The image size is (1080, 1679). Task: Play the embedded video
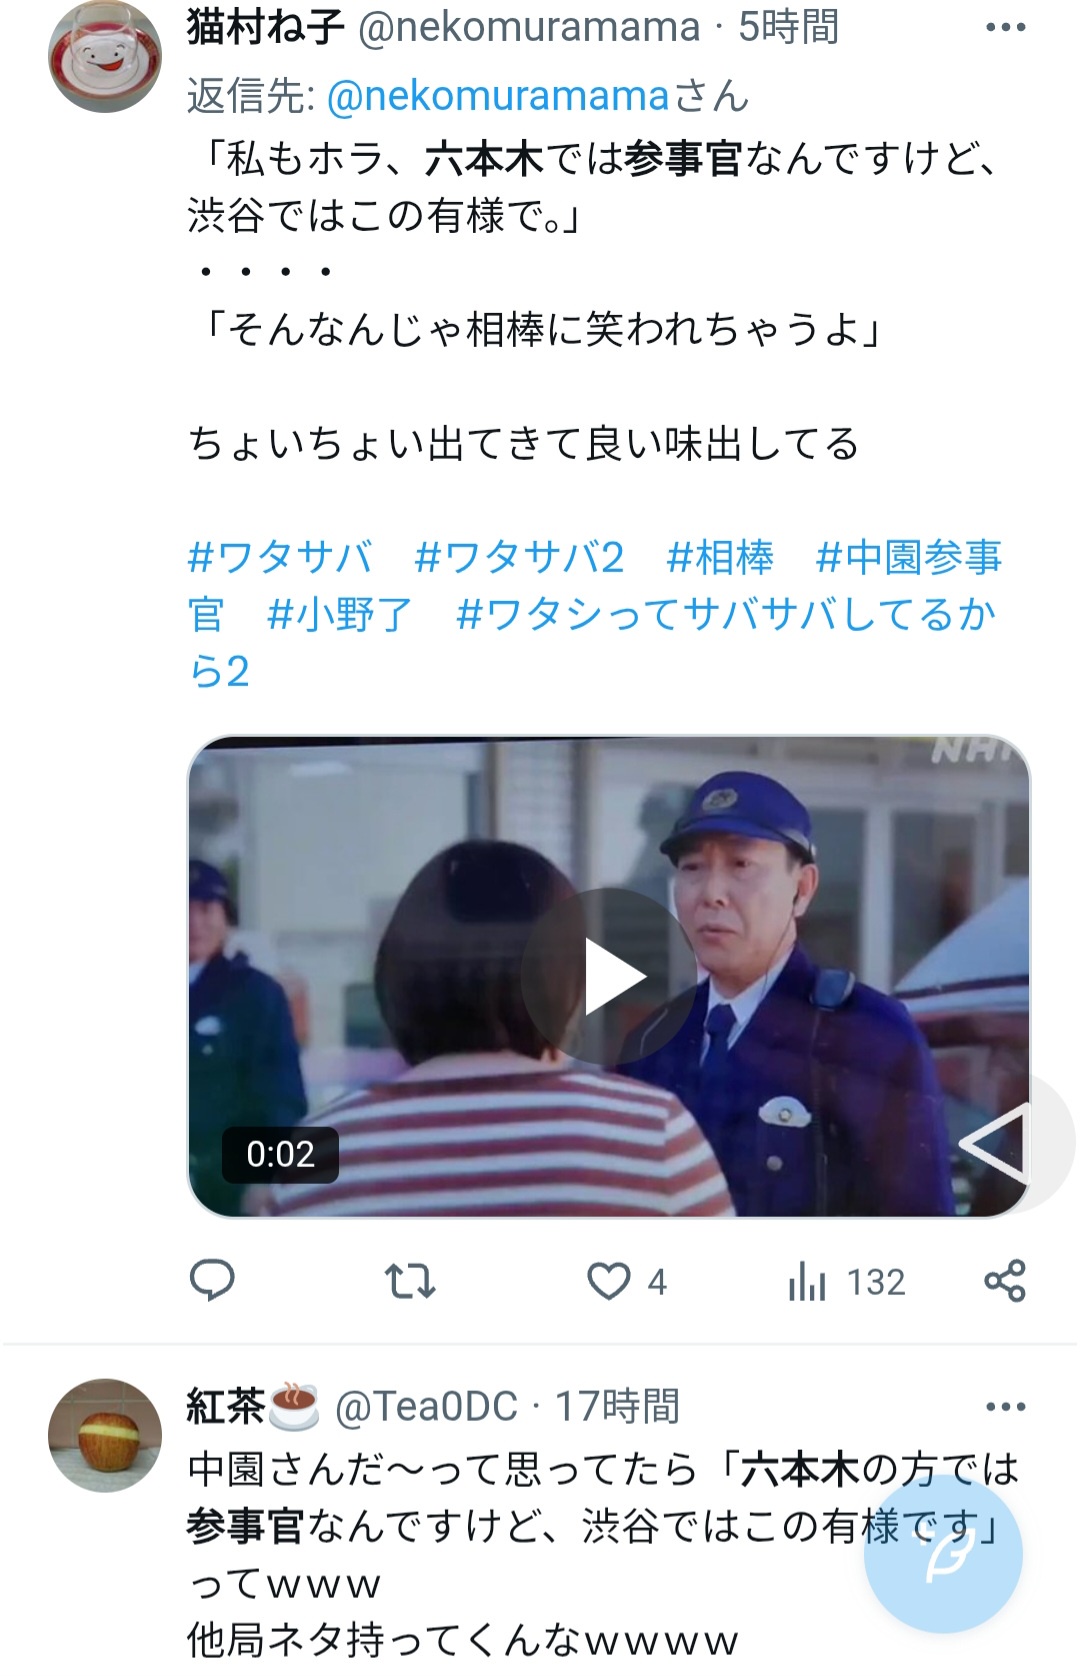point(609,976)
